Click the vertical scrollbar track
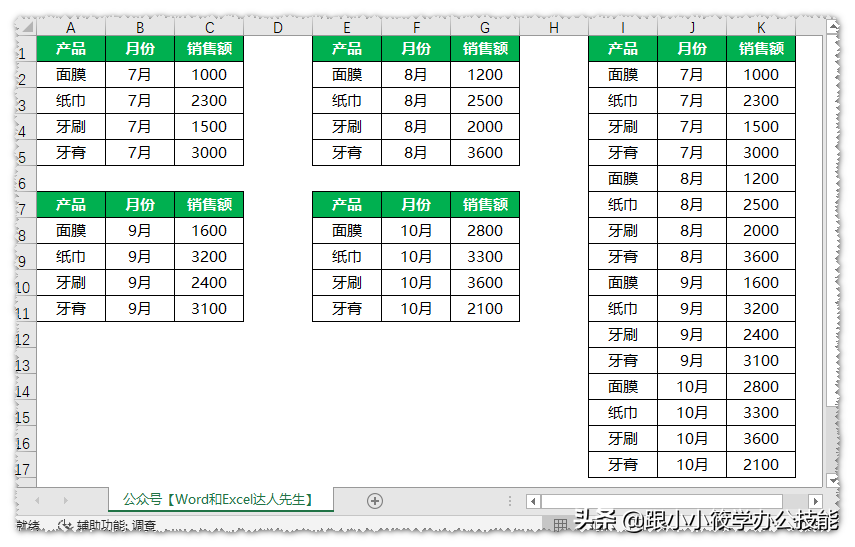This screenshot has width=855, height=547. pyautogui.click(x=832, y=442)
